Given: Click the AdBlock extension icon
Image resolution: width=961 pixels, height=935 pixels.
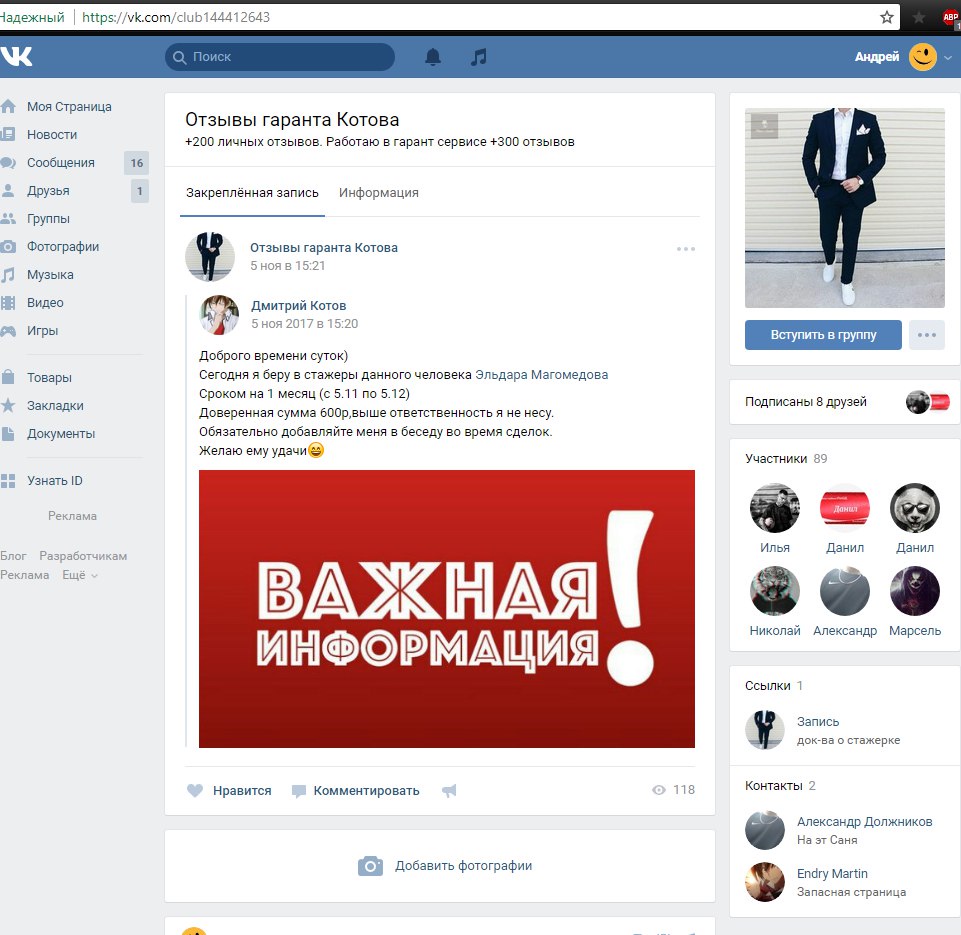Looking at the screenshot, I should coord(950,17).
